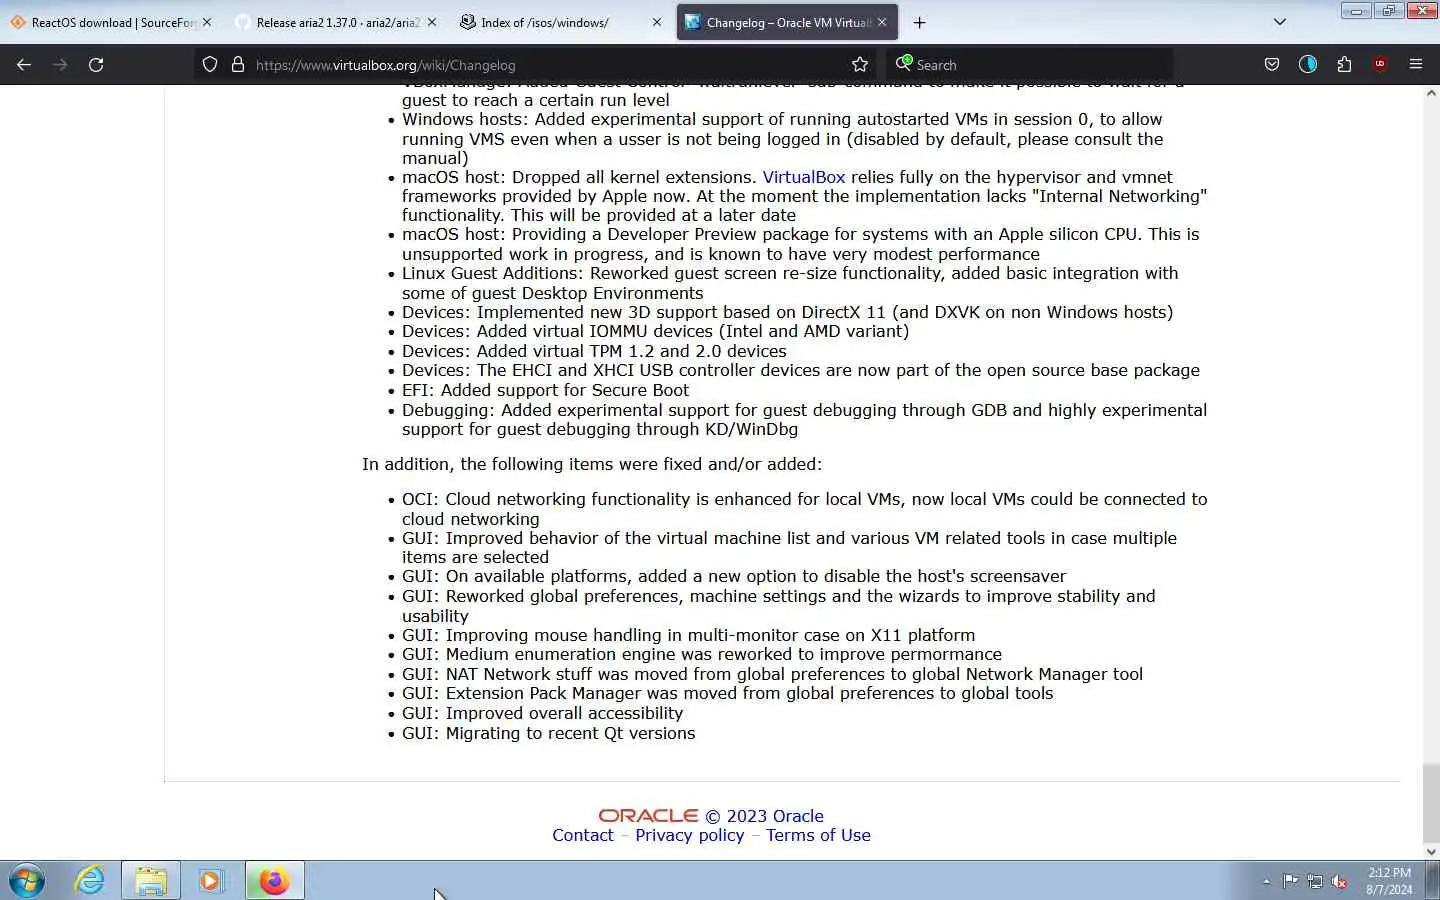Go back using the browser back arrow
Image resolution: width=1440 pixels, height=900 pixels.
[24, 64]
